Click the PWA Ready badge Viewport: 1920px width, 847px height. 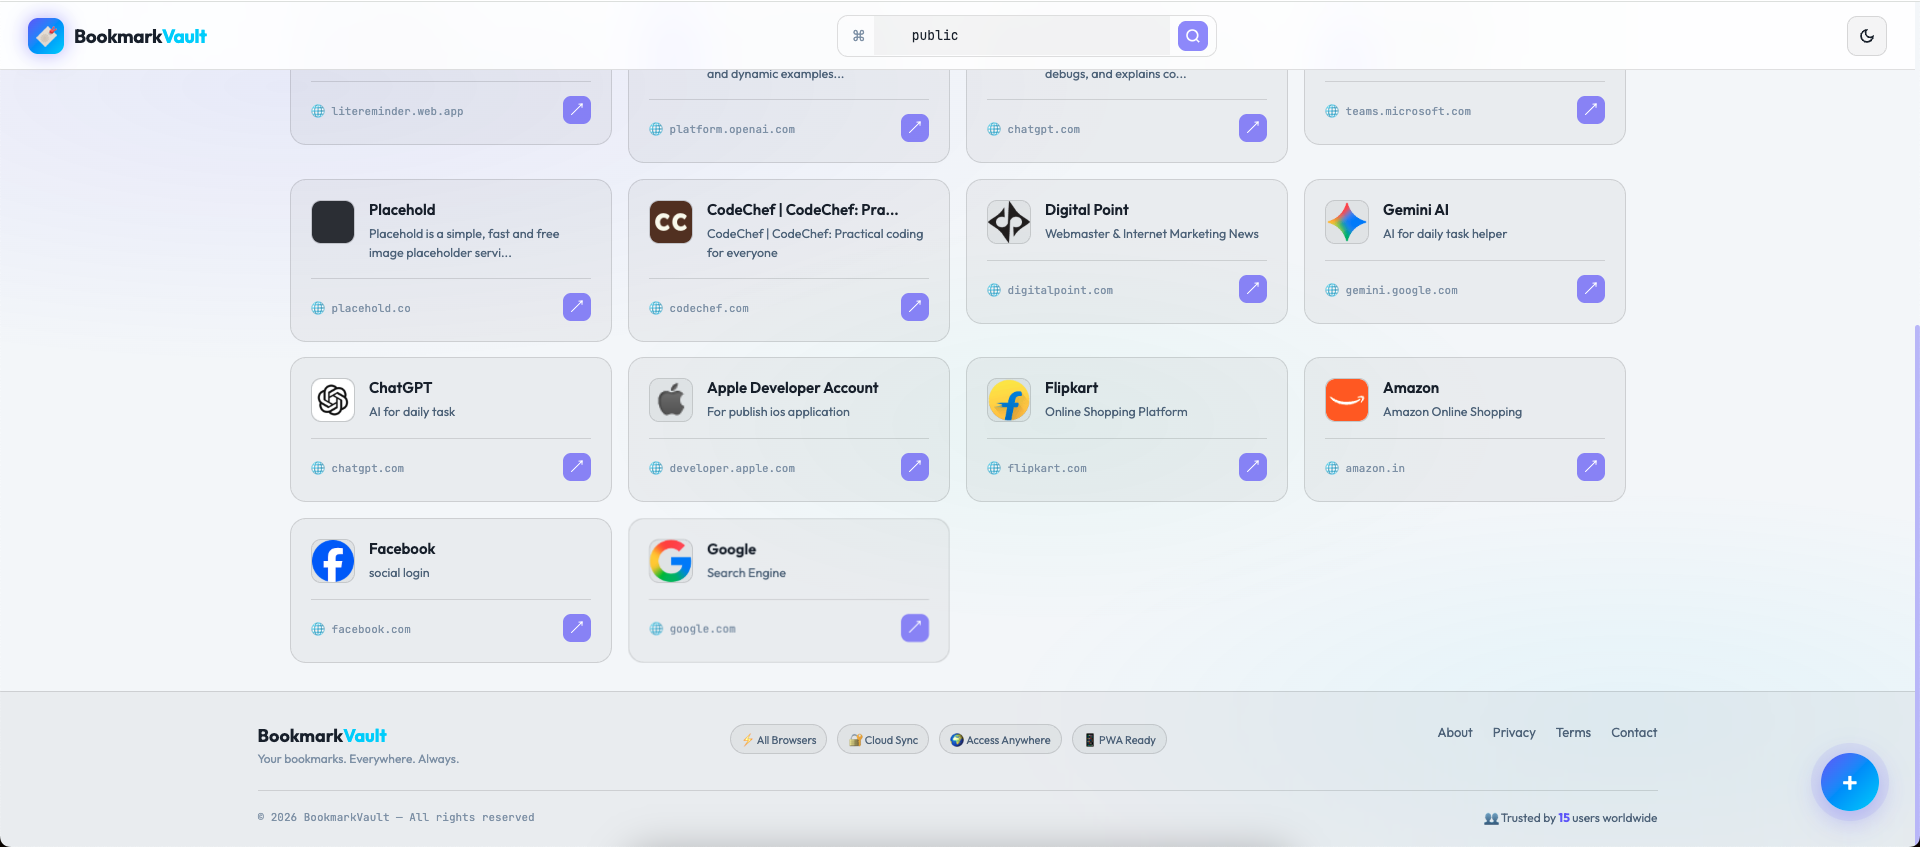click(1119, 740)
